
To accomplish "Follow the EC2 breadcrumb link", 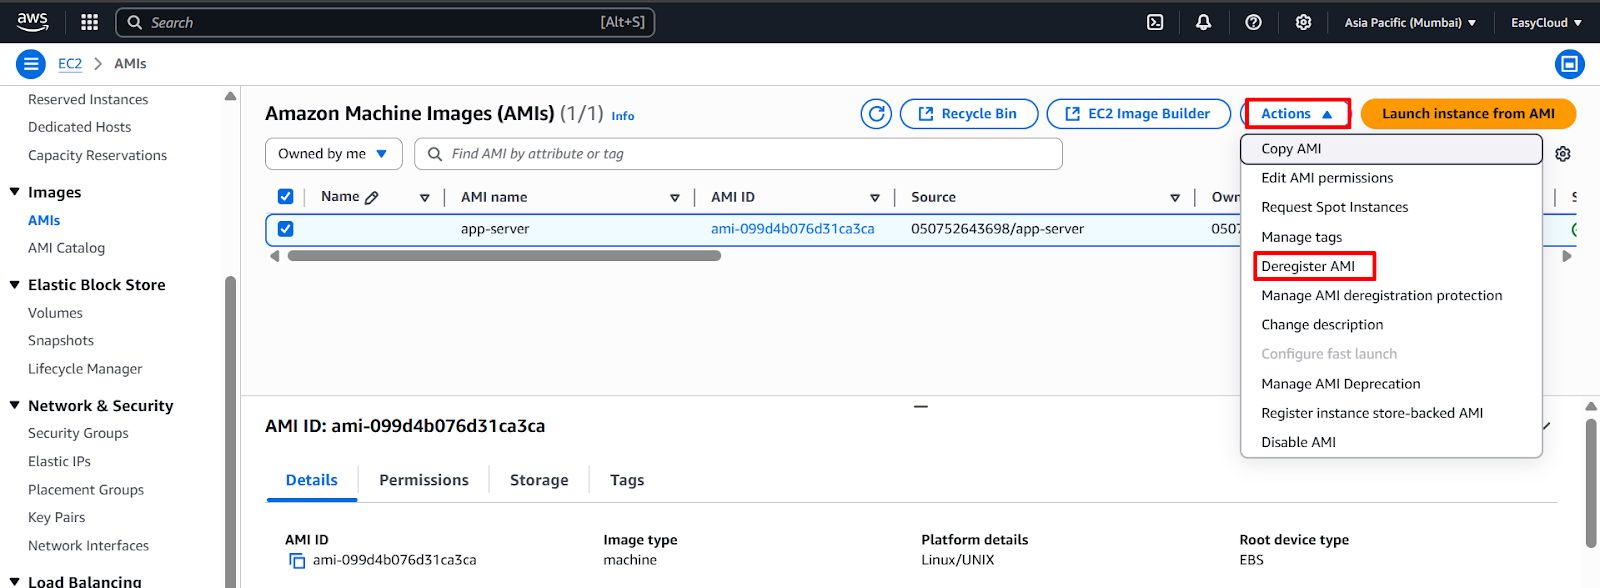I will [70, 64].
